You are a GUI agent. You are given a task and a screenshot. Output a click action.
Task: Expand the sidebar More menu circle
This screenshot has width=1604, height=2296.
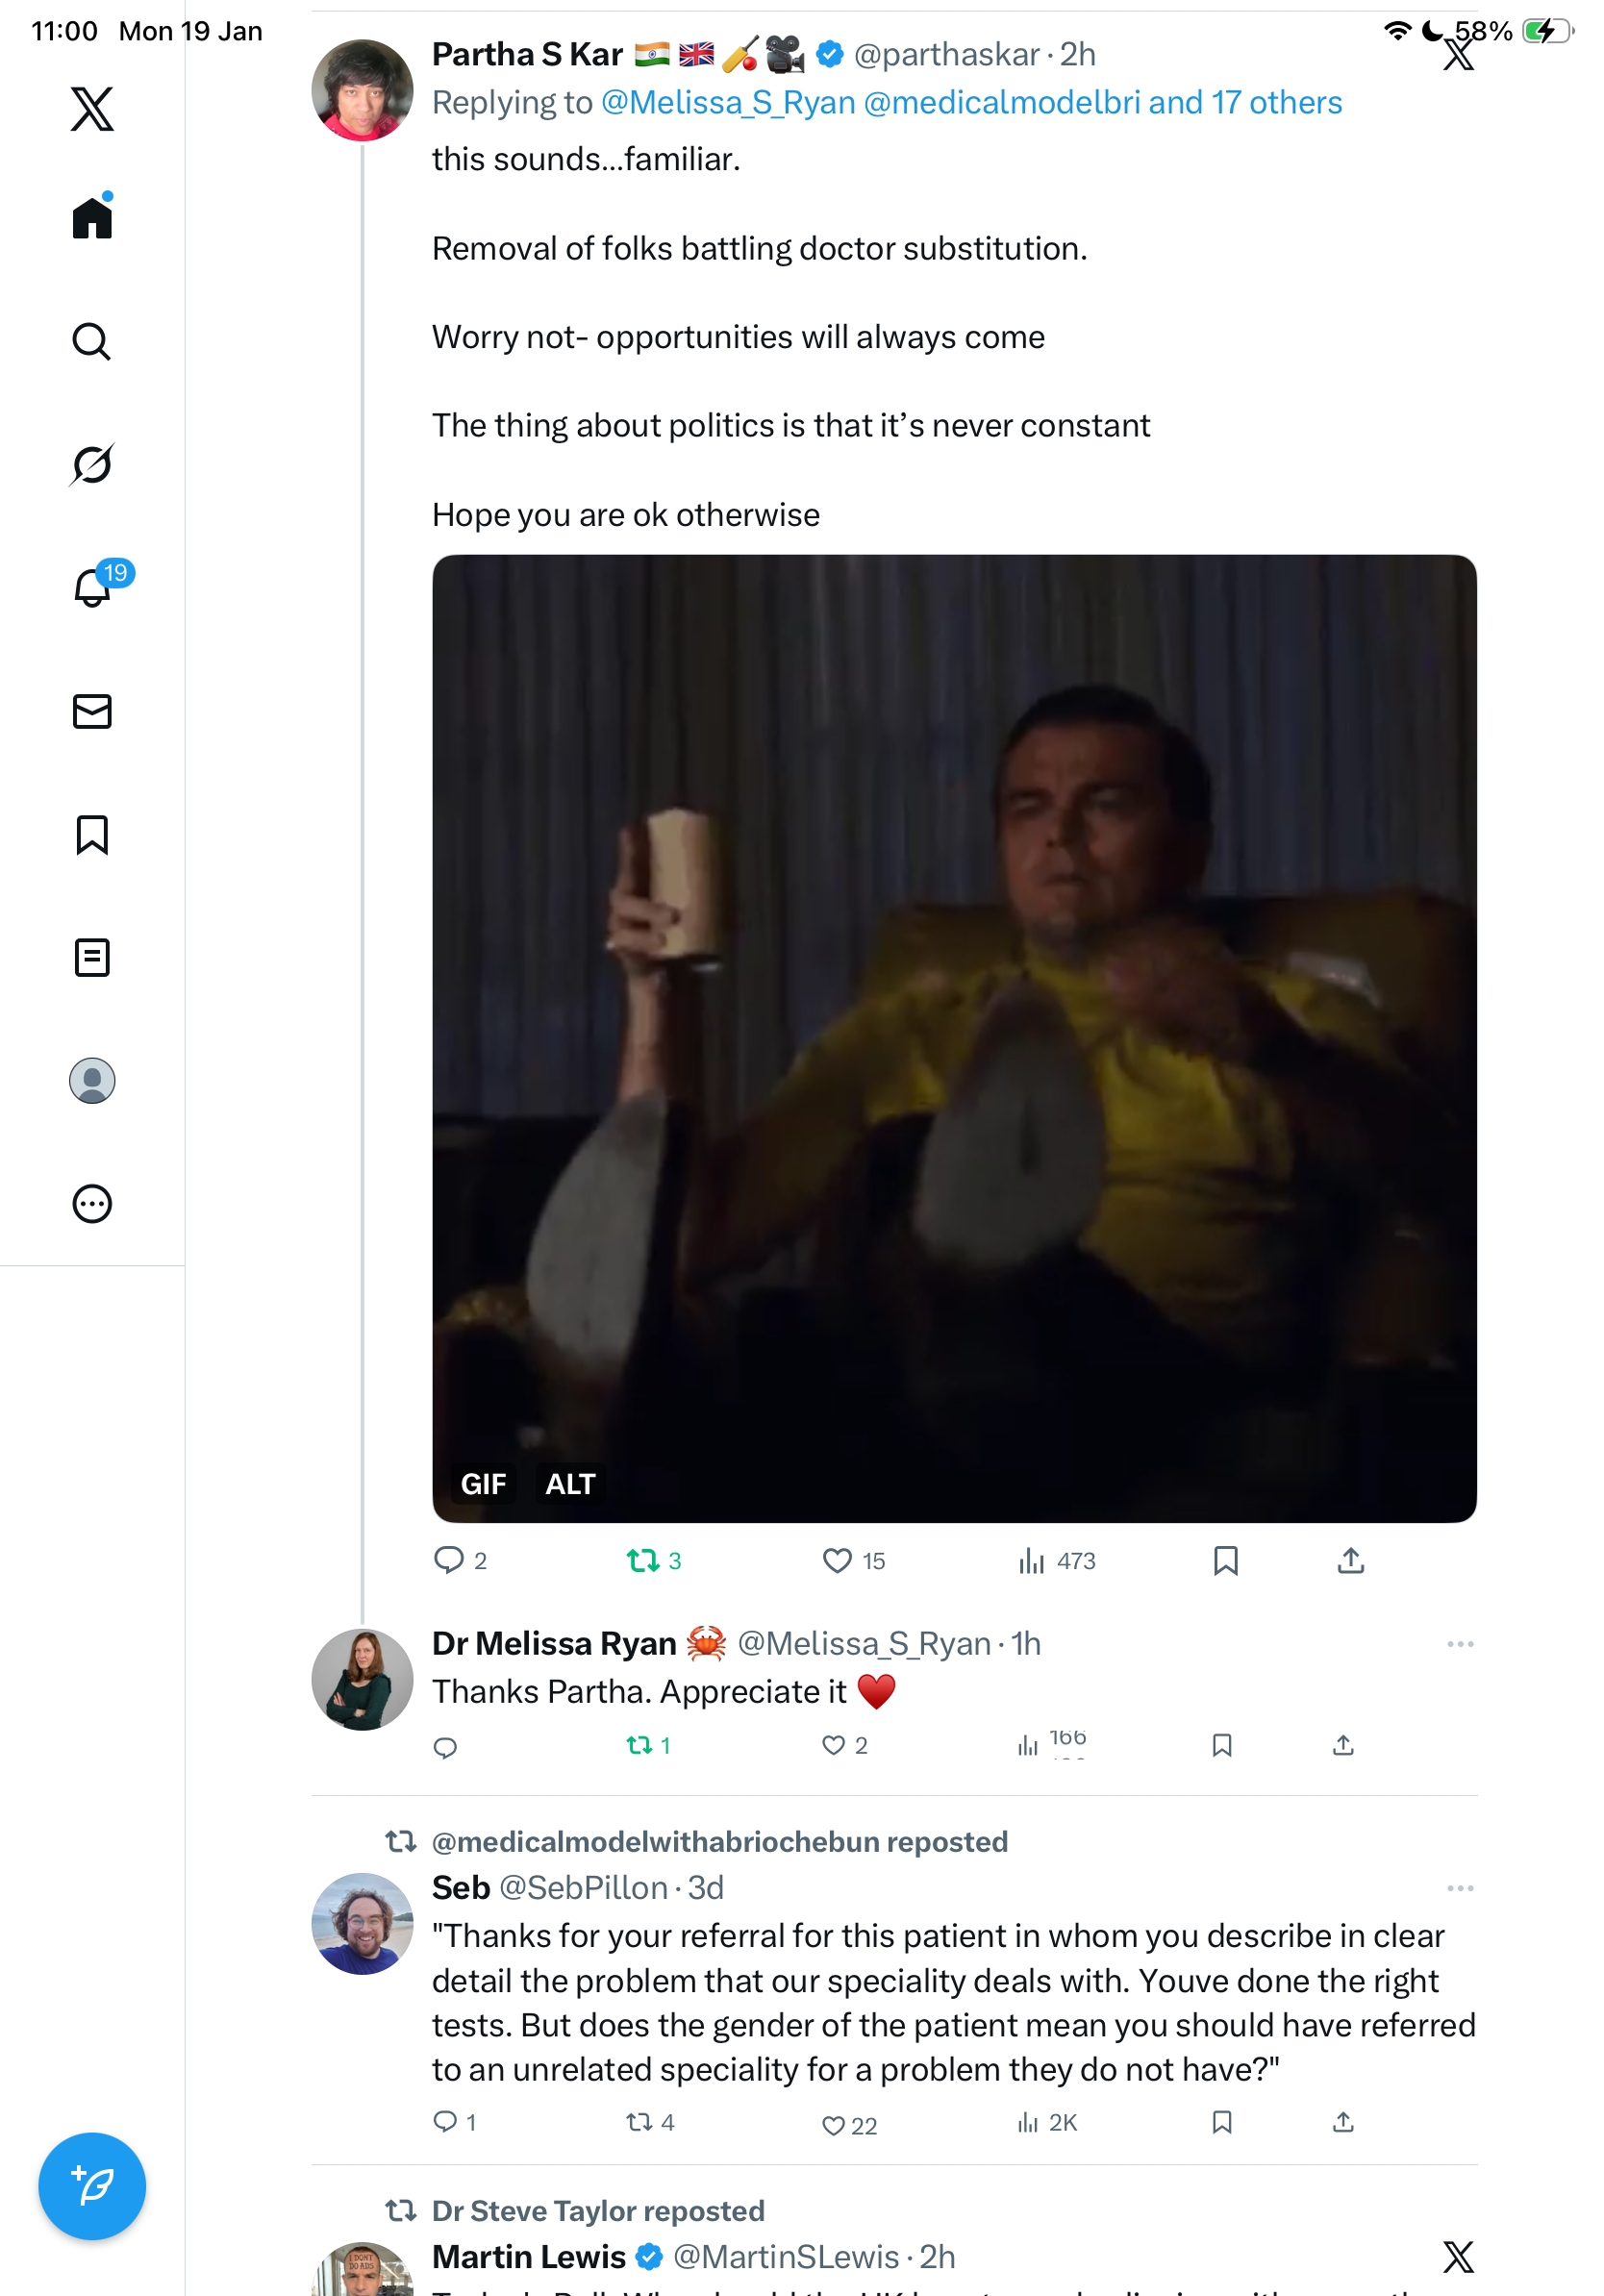click(x=92, y=1203)
